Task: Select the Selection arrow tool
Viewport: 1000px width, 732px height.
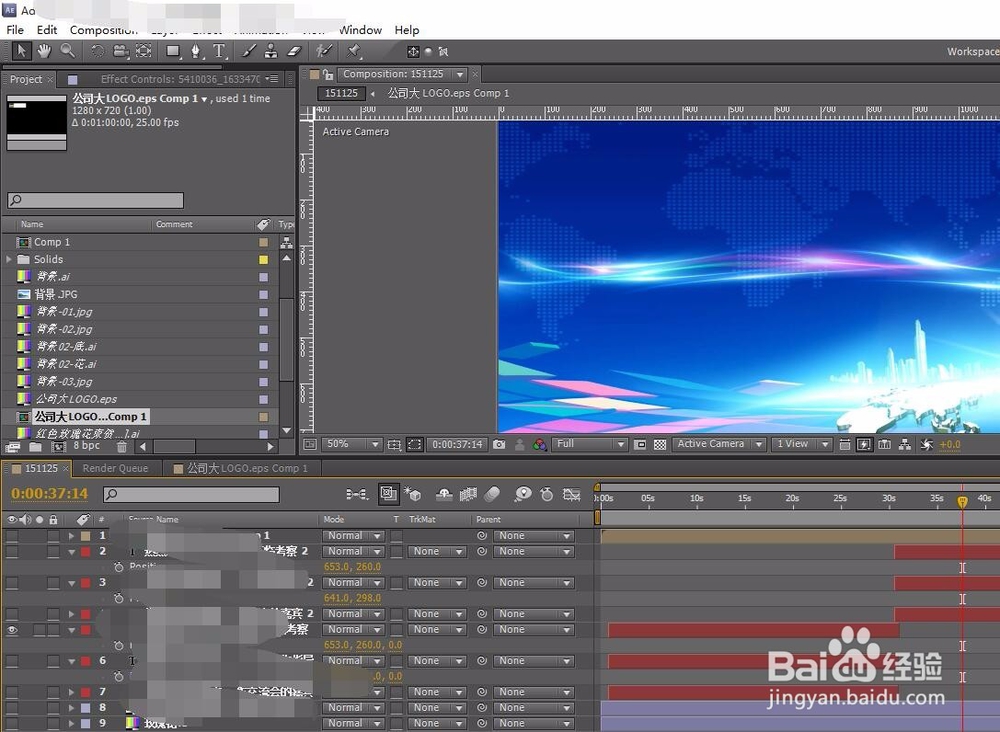Action: (x=21, y=50)
